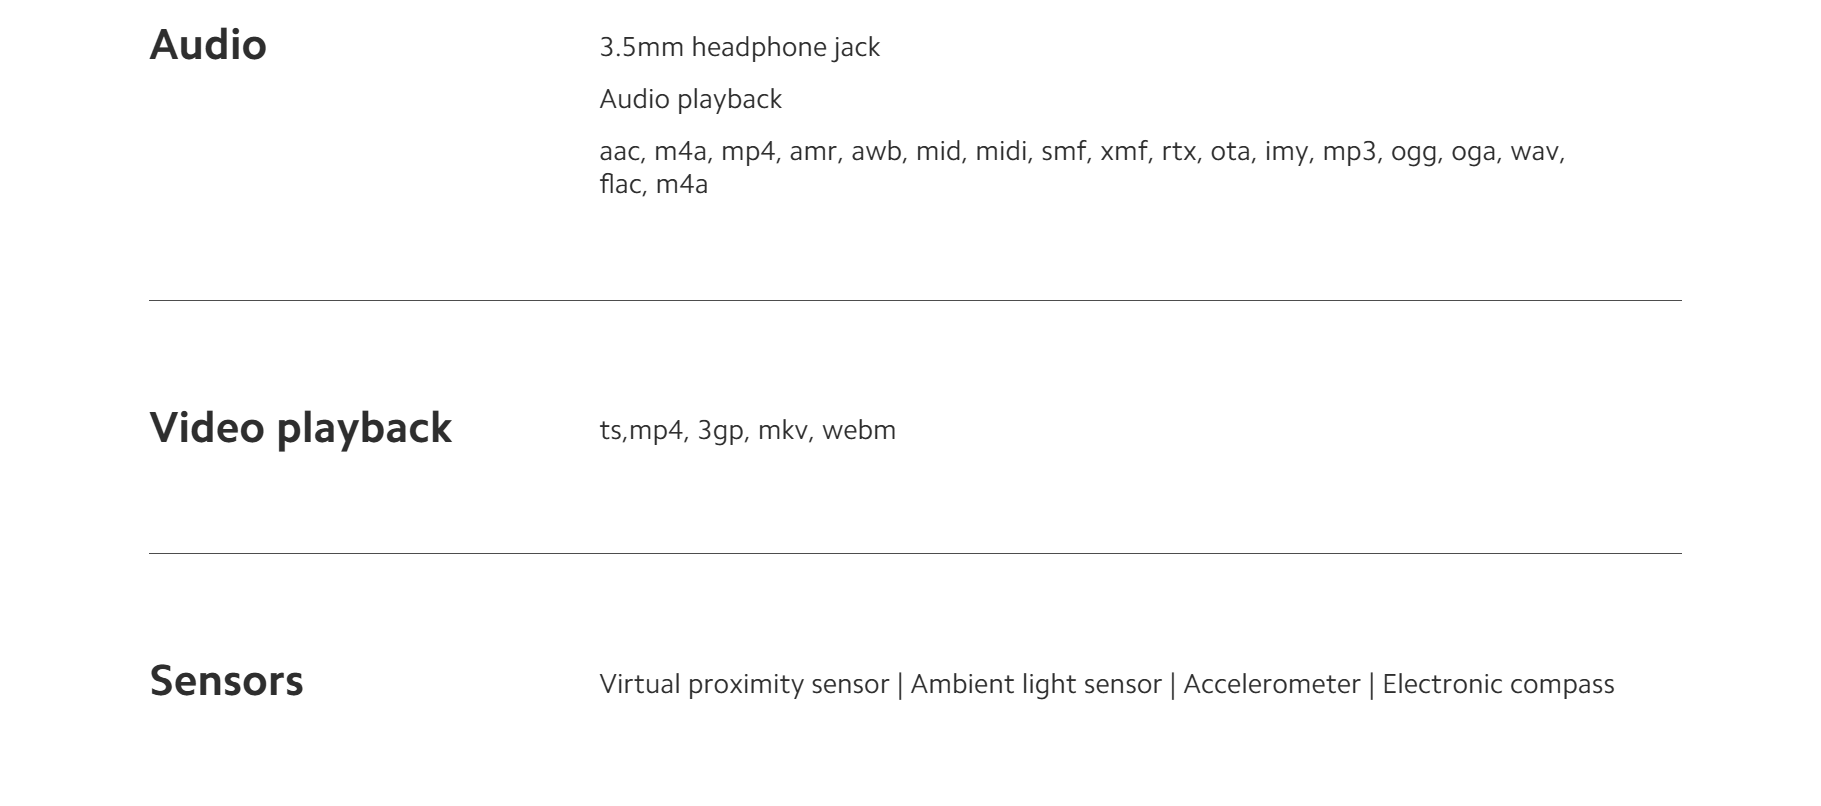
Task: Click the mkv video format
Action: click(x=782, y=430)
